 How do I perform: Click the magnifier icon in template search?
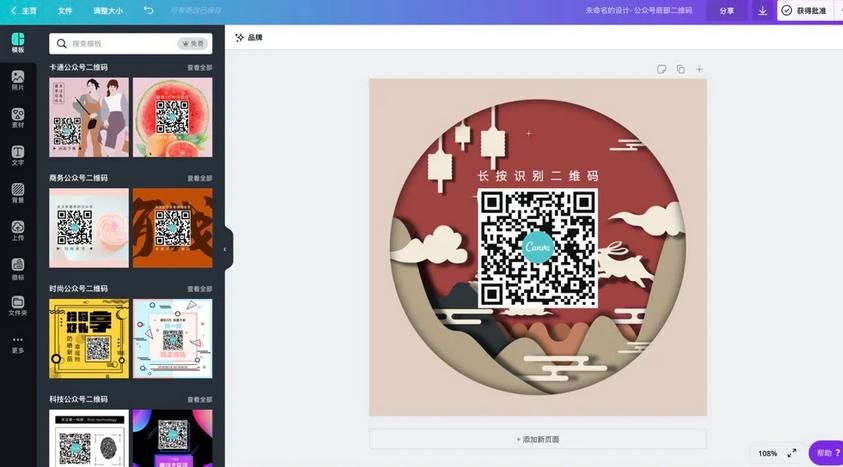(x=61, y=44)
